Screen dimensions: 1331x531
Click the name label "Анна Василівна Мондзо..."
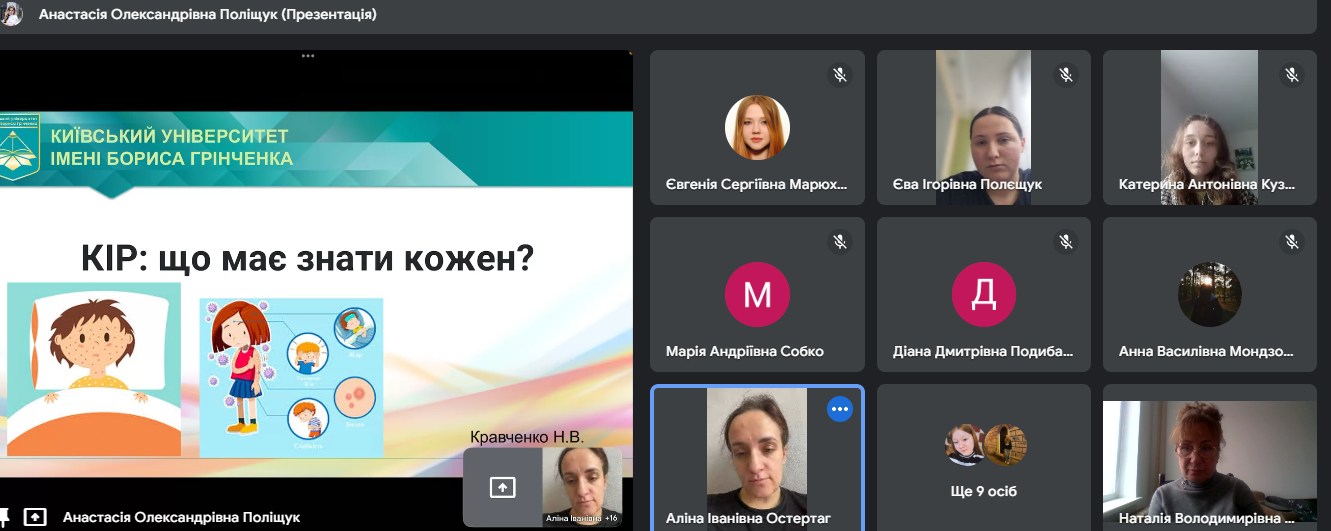tap(1206, 352)
